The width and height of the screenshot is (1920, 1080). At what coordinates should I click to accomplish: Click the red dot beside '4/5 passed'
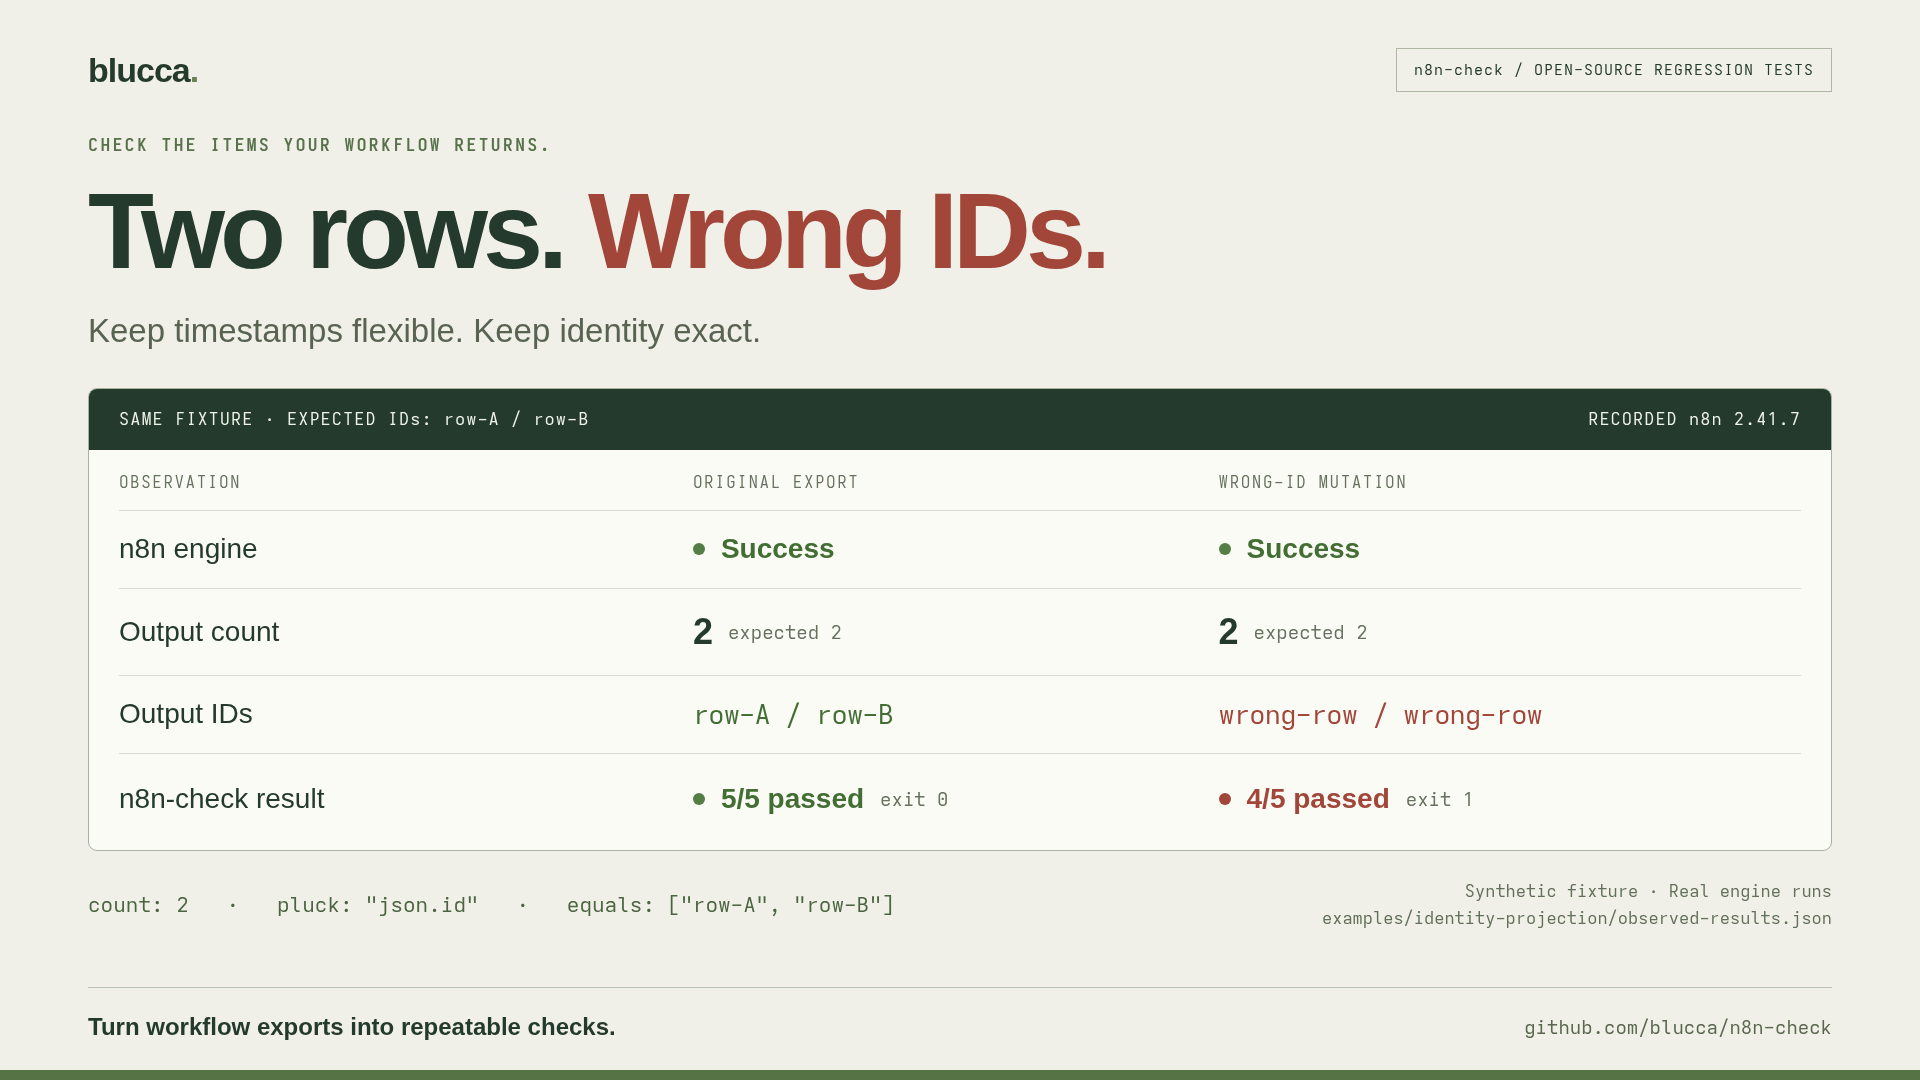coord(1225,799)
